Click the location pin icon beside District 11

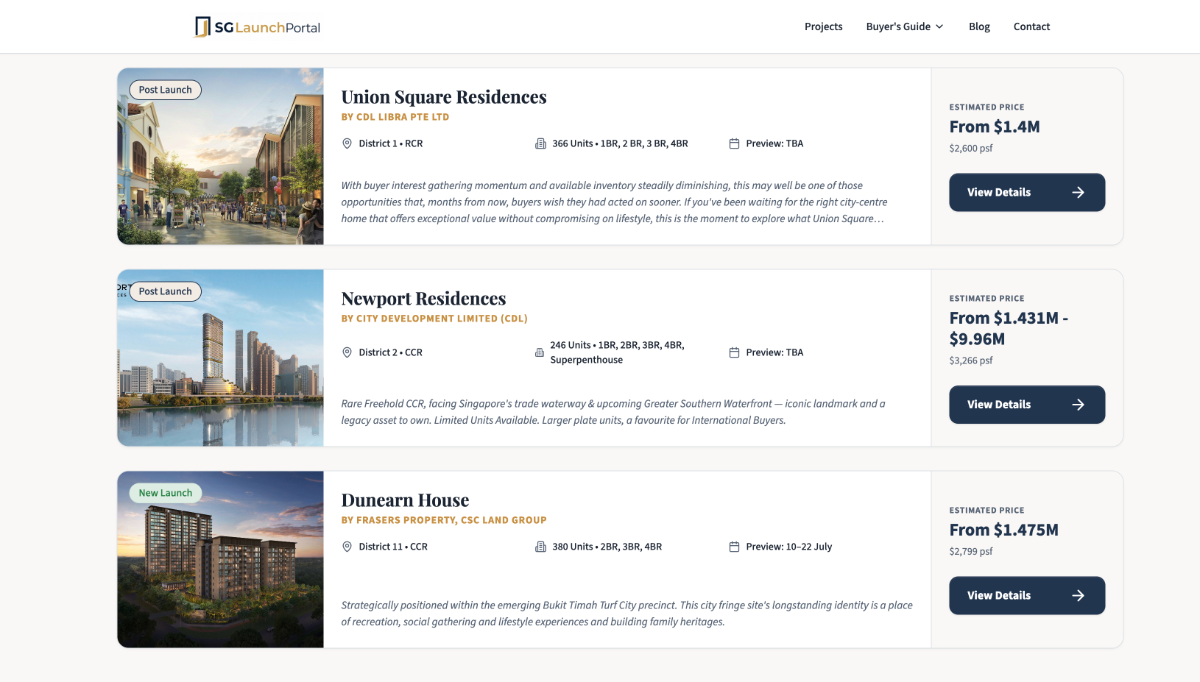pyautogui.click(x=347, y=547)
